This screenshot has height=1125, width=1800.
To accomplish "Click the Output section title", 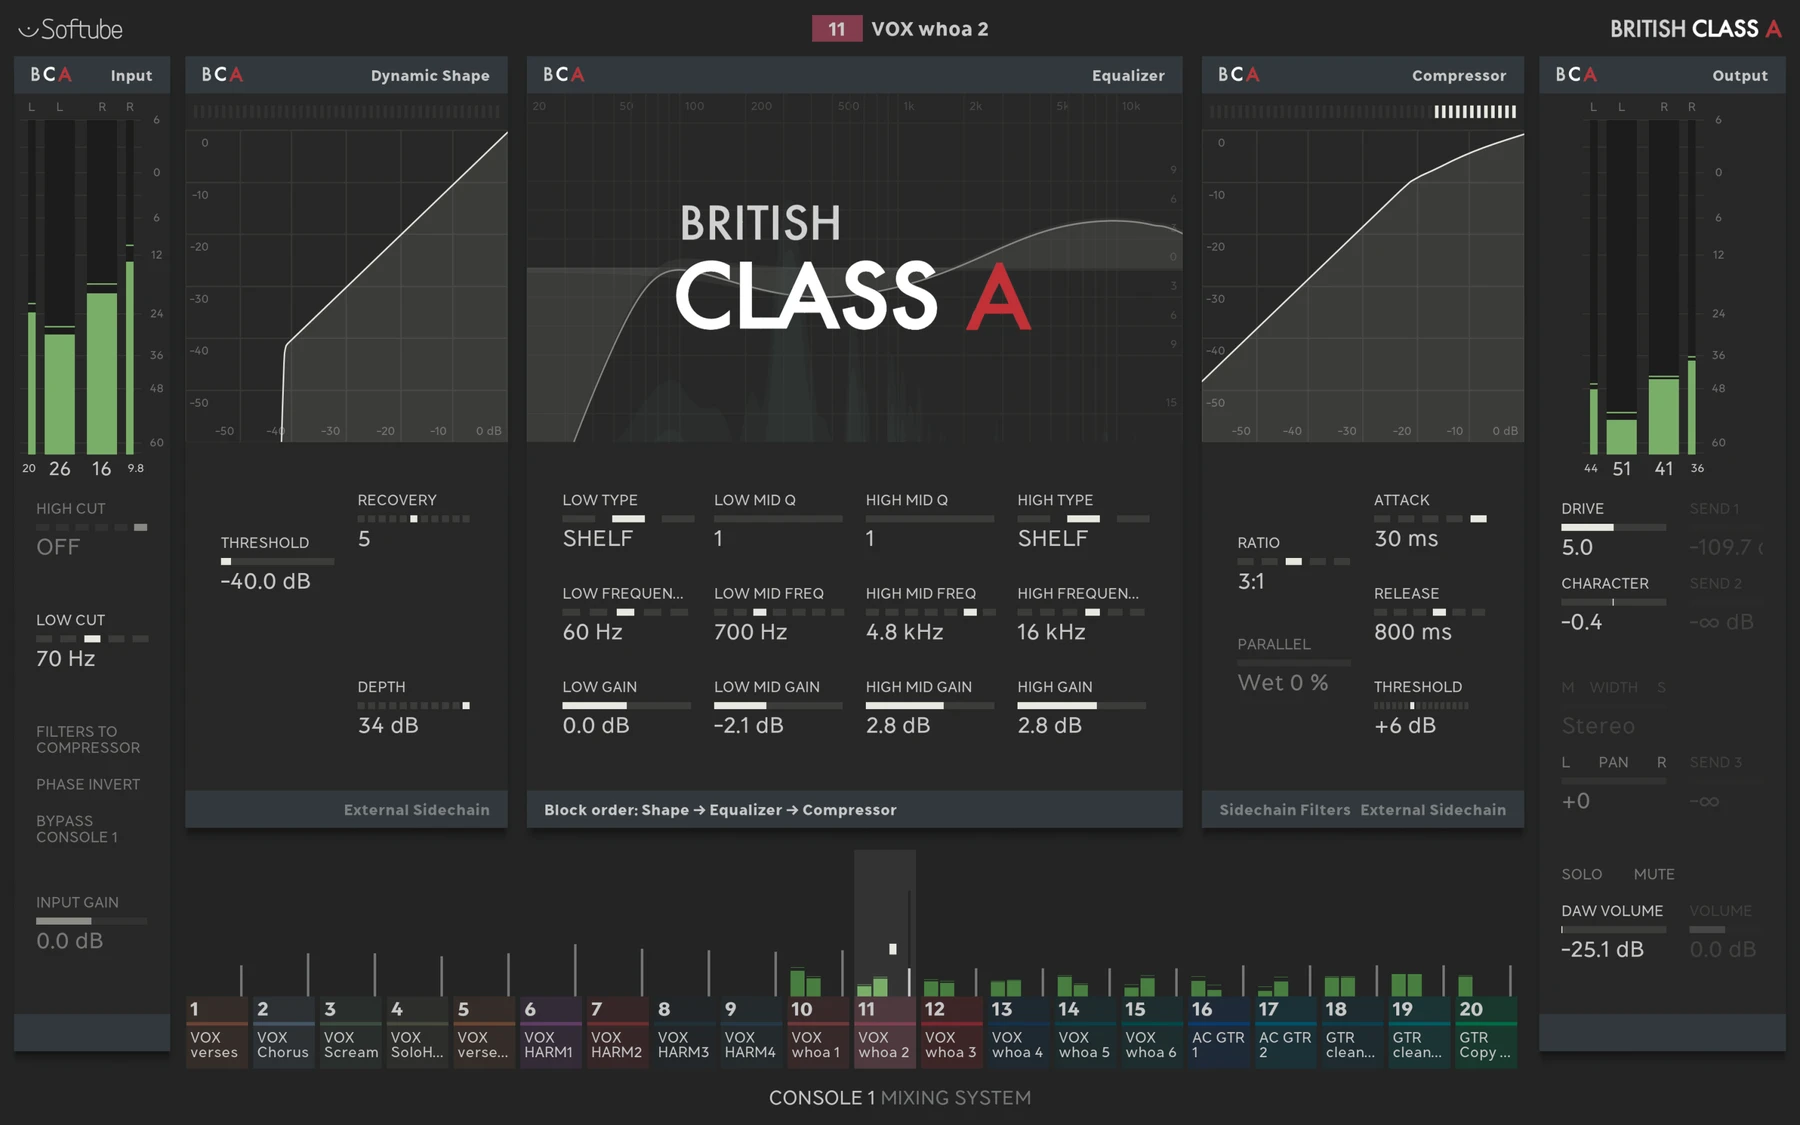I will click(1740, 75).
